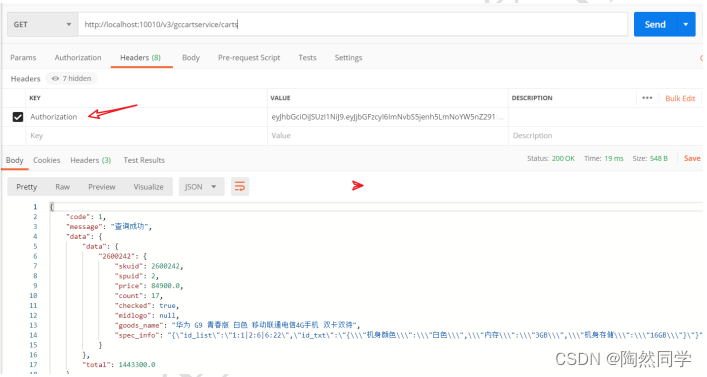Viewport: 707px width, 377px height.
Task: Click the KEY column header
Action: pyautogui.click(x=35, y=98)
